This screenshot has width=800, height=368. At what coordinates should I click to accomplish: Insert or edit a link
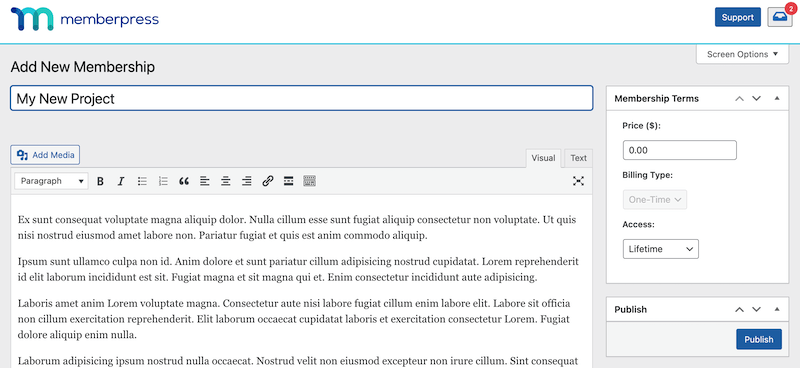pos(268,181)
